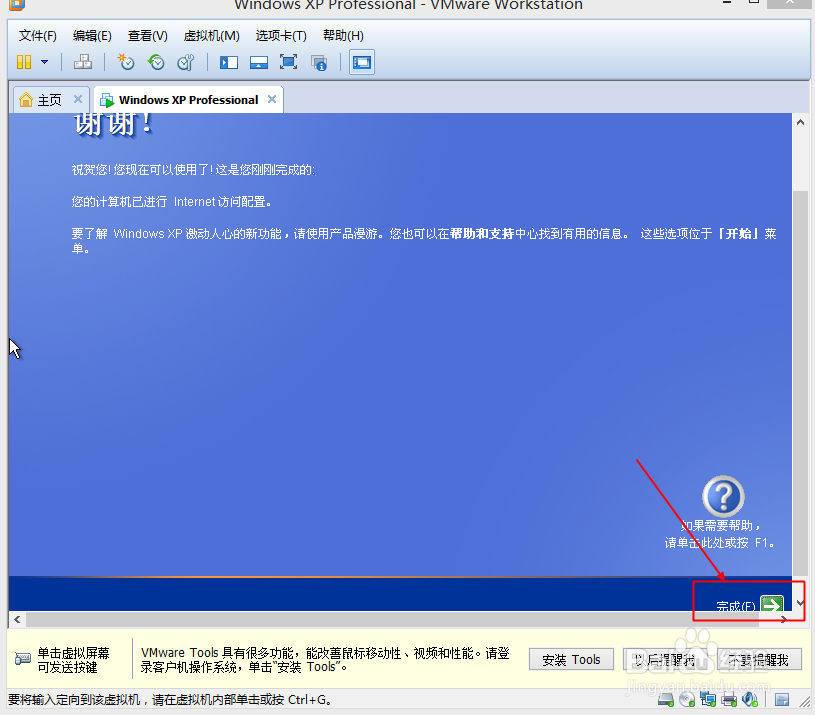
Task: Click the Unity mode toolbar icon
Action: pos(319,63)
